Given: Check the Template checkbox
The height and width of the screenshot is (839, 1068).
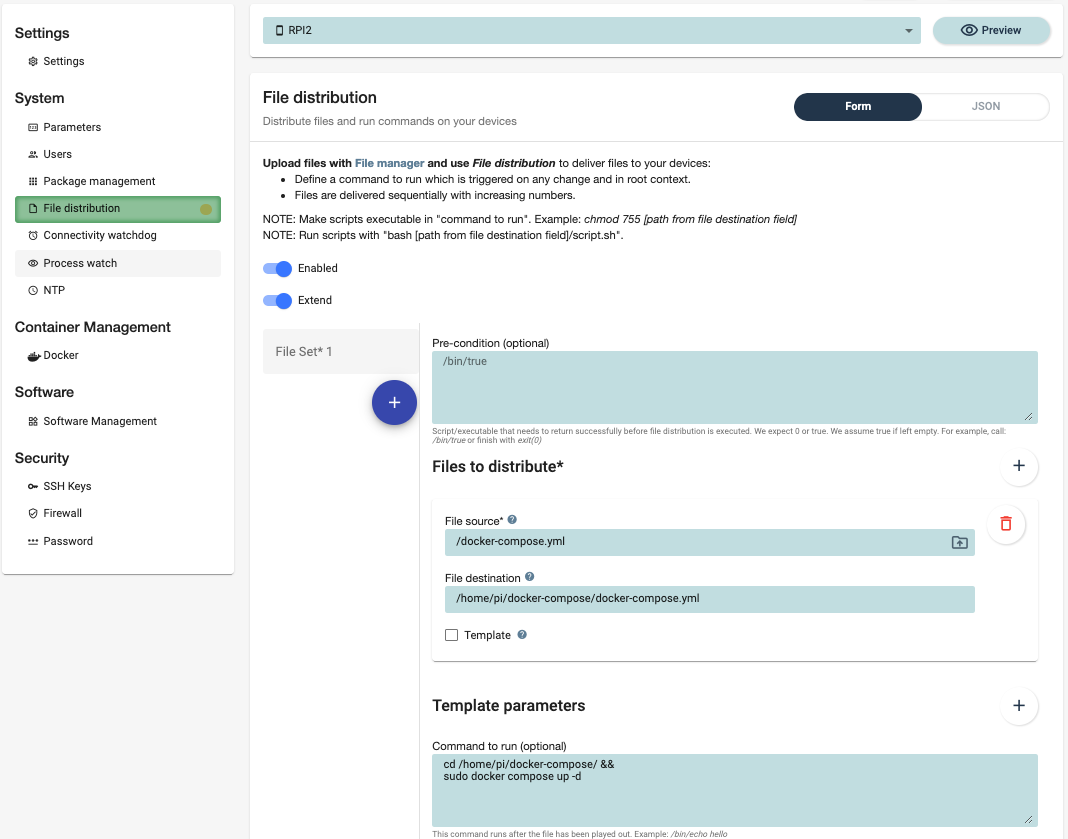Looking at the screenshot, I should [x=451, y=634].
